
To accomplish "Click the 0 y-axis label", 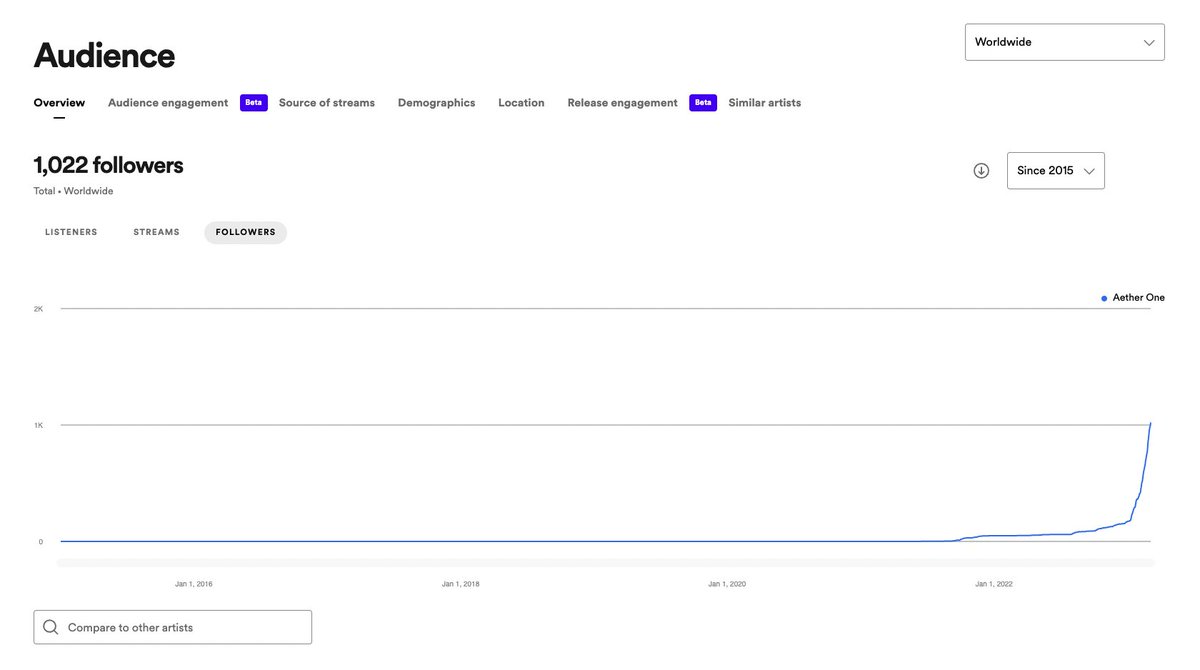I will (41, 542).
